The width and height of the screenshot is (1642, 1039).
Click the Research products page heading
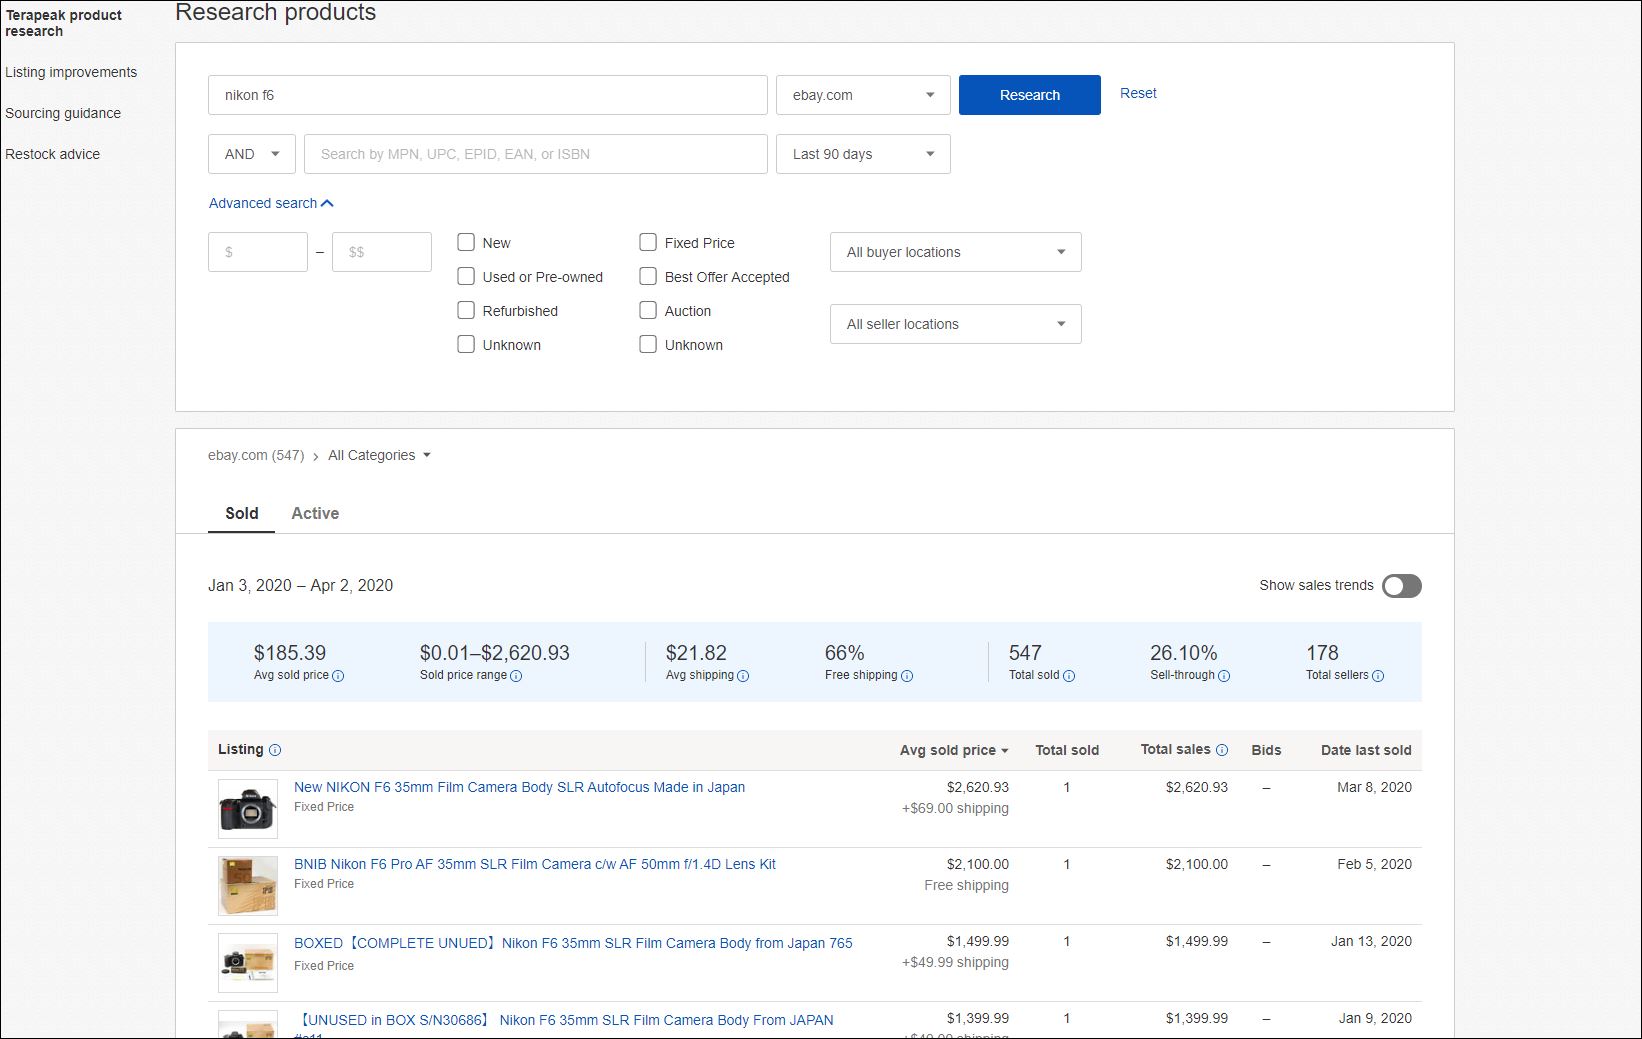click(x=276, y=12)
